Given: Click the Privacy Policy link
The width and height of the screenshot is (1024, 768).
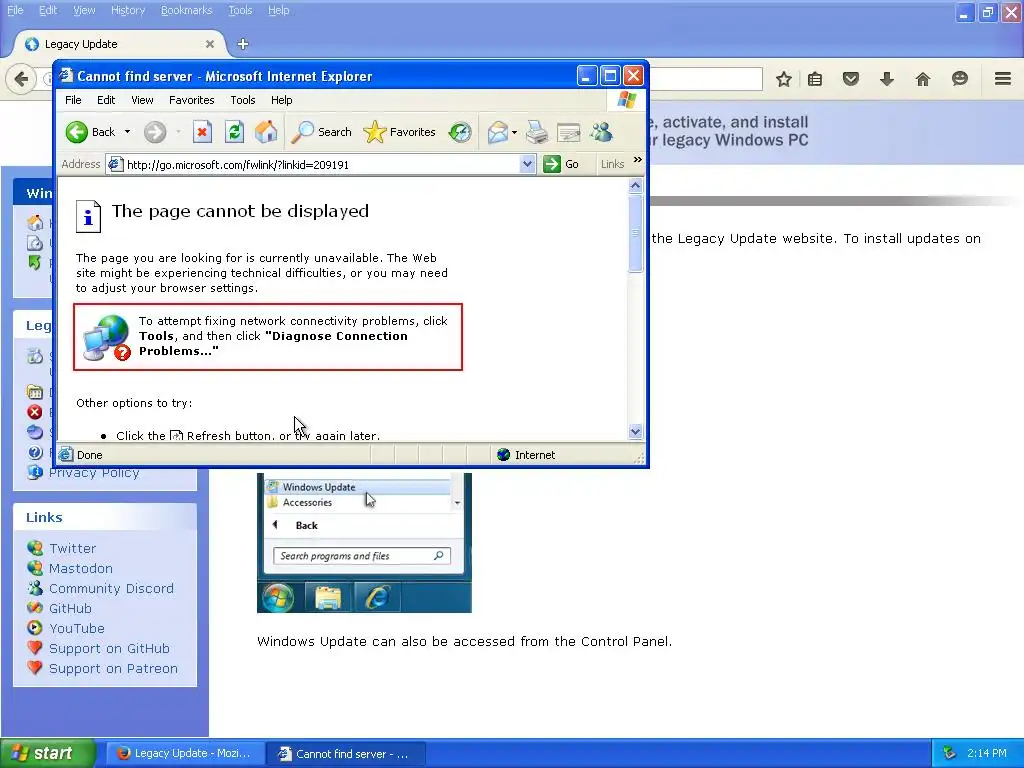Looking at the screenshot, I should tap(94, 473).
